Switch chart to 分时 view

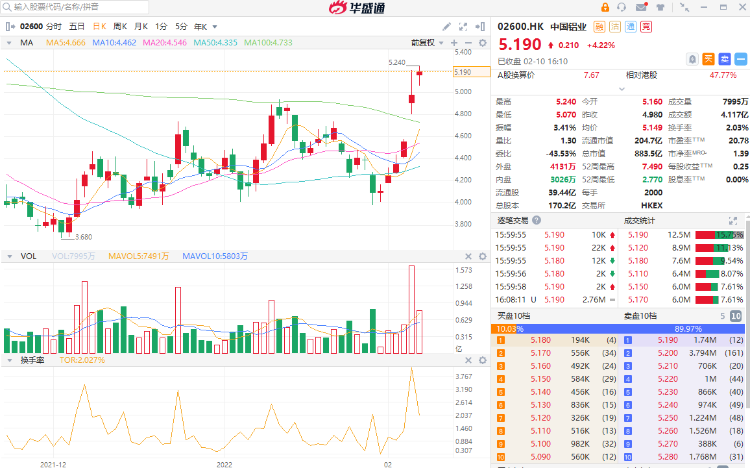pyautogui.click(x=54, y=26)
